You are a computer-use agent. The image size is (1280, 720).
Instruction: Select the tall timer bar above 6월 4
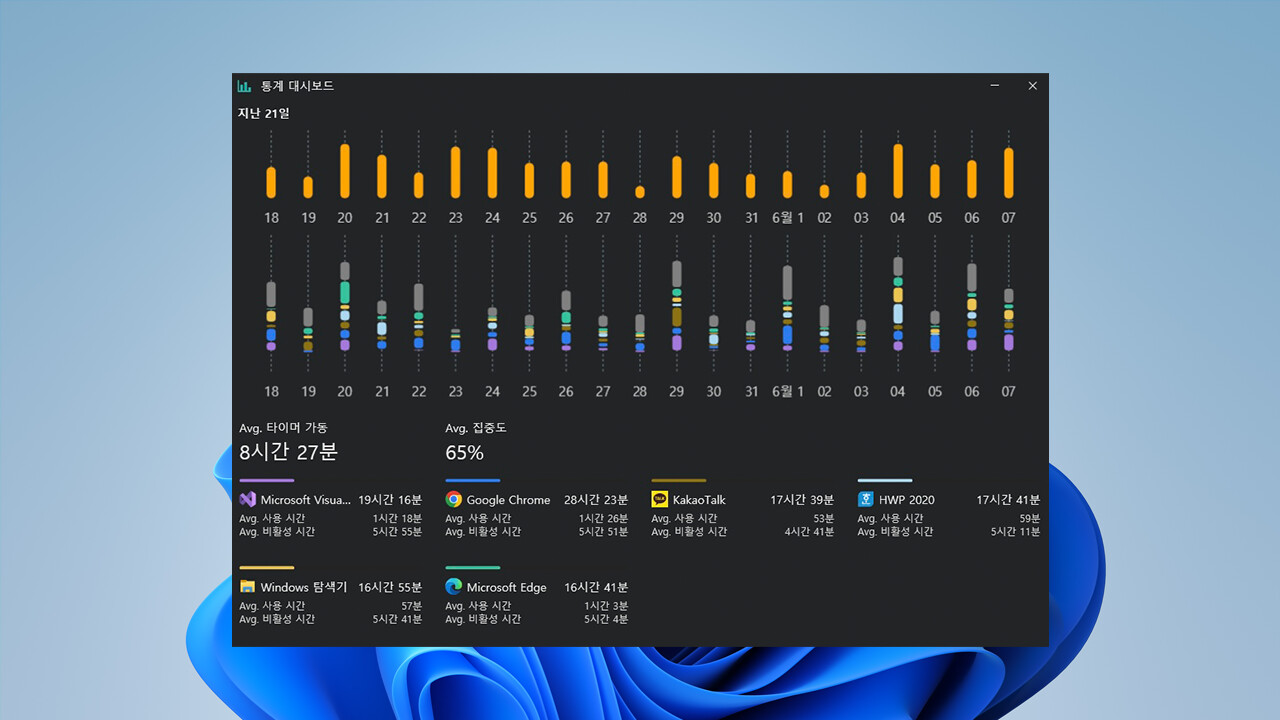(897, 170)
